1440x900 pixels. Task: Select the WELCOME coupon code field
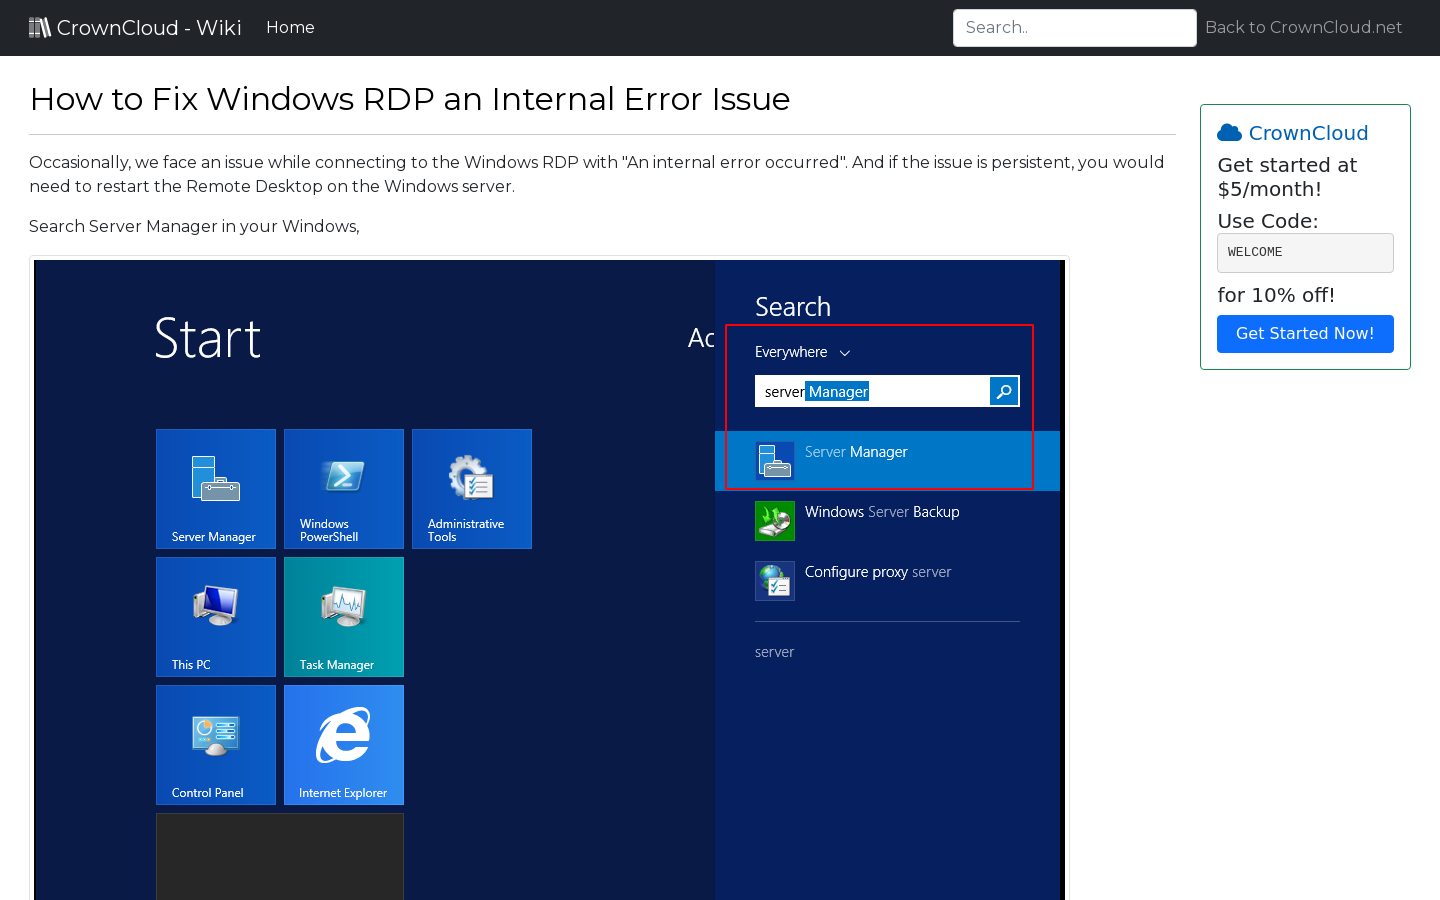tap(1305, 252)
